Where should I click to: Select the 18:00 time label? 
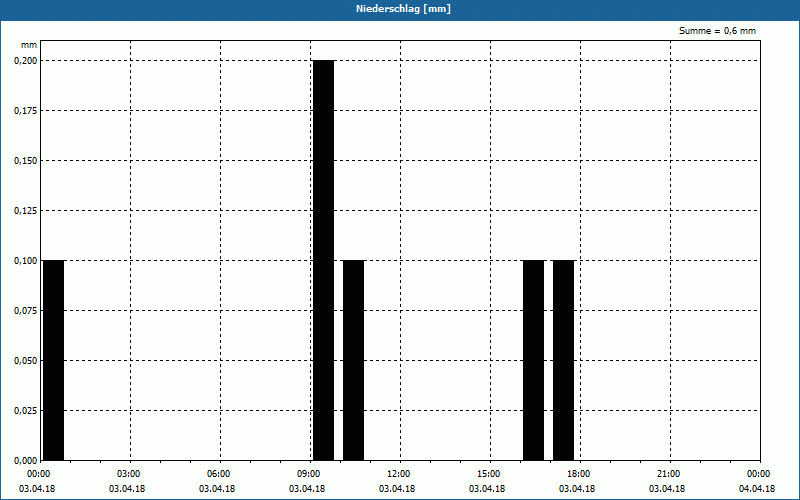pyautogui.click(x=579, y=474)
